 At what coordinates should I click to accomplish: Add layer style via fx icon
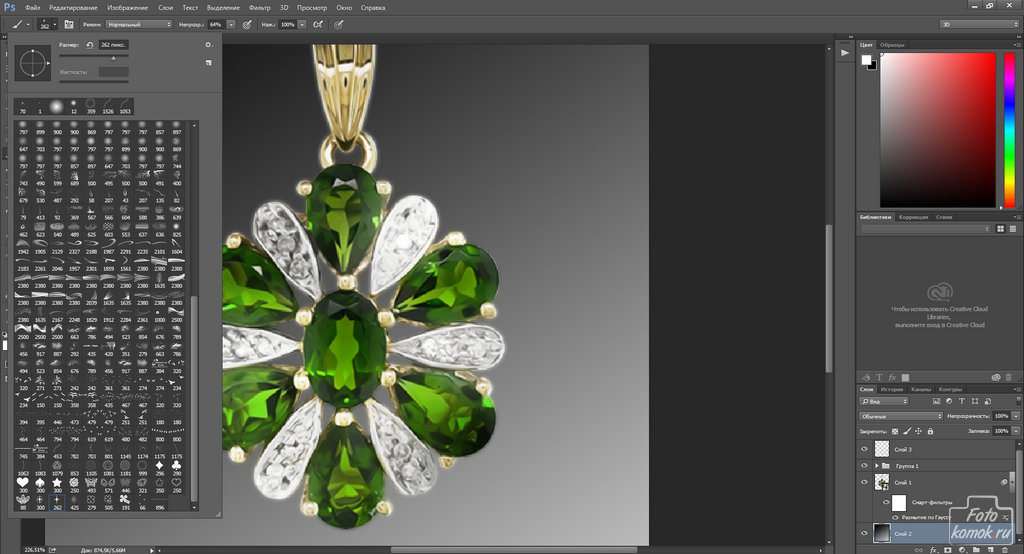click(x=931, y=548)
